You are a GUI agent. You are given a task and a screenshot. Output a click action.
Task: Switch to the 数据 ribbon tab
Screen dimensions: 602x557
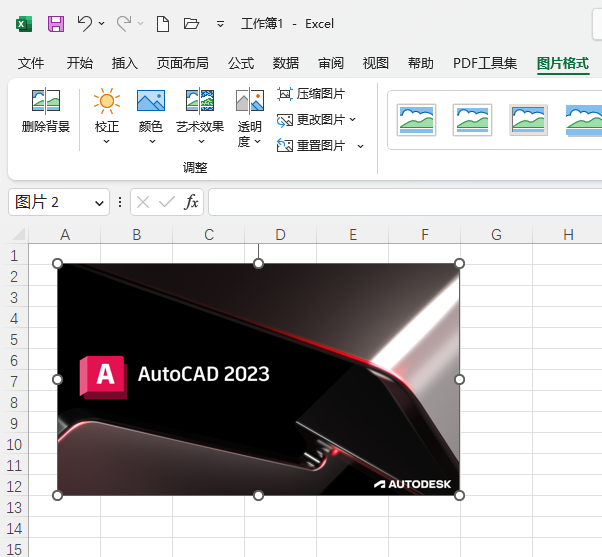click(x=286, y=63)
